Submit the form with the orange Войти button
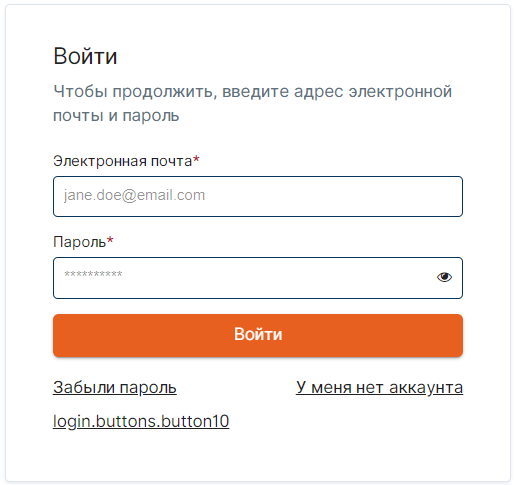 click(258, 335)
